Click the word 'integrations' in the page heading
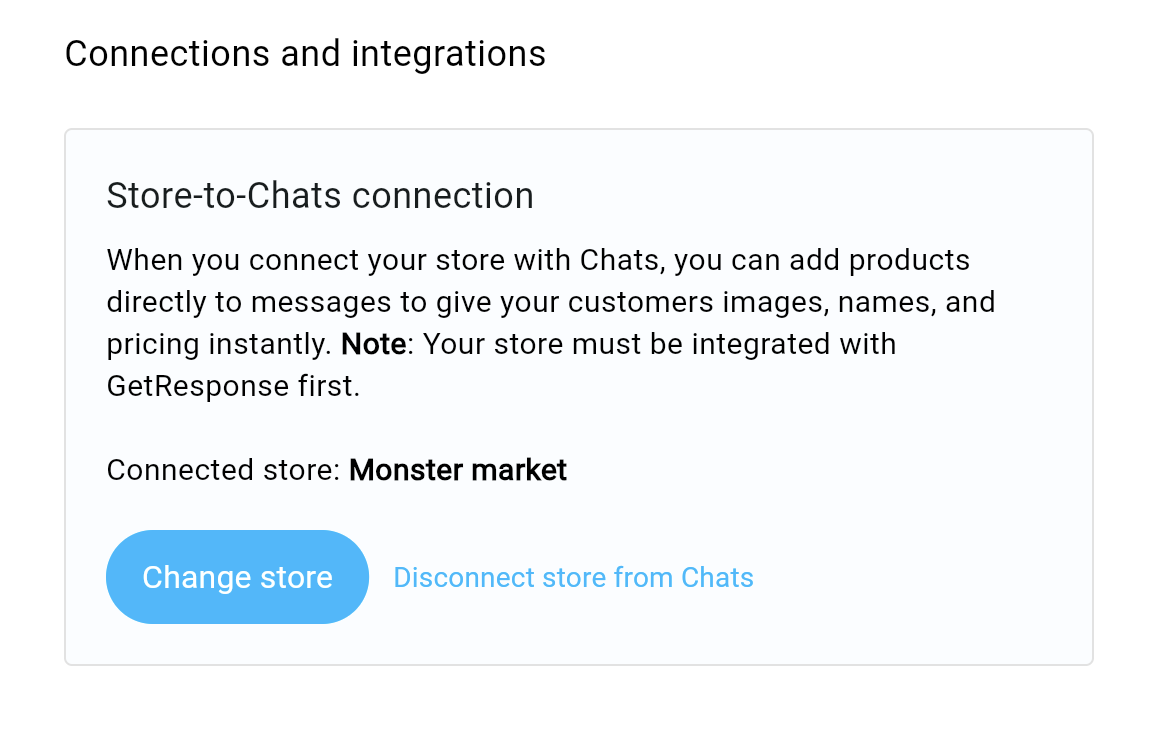Viewport: 1154px width, 730px height. point(448,53)
